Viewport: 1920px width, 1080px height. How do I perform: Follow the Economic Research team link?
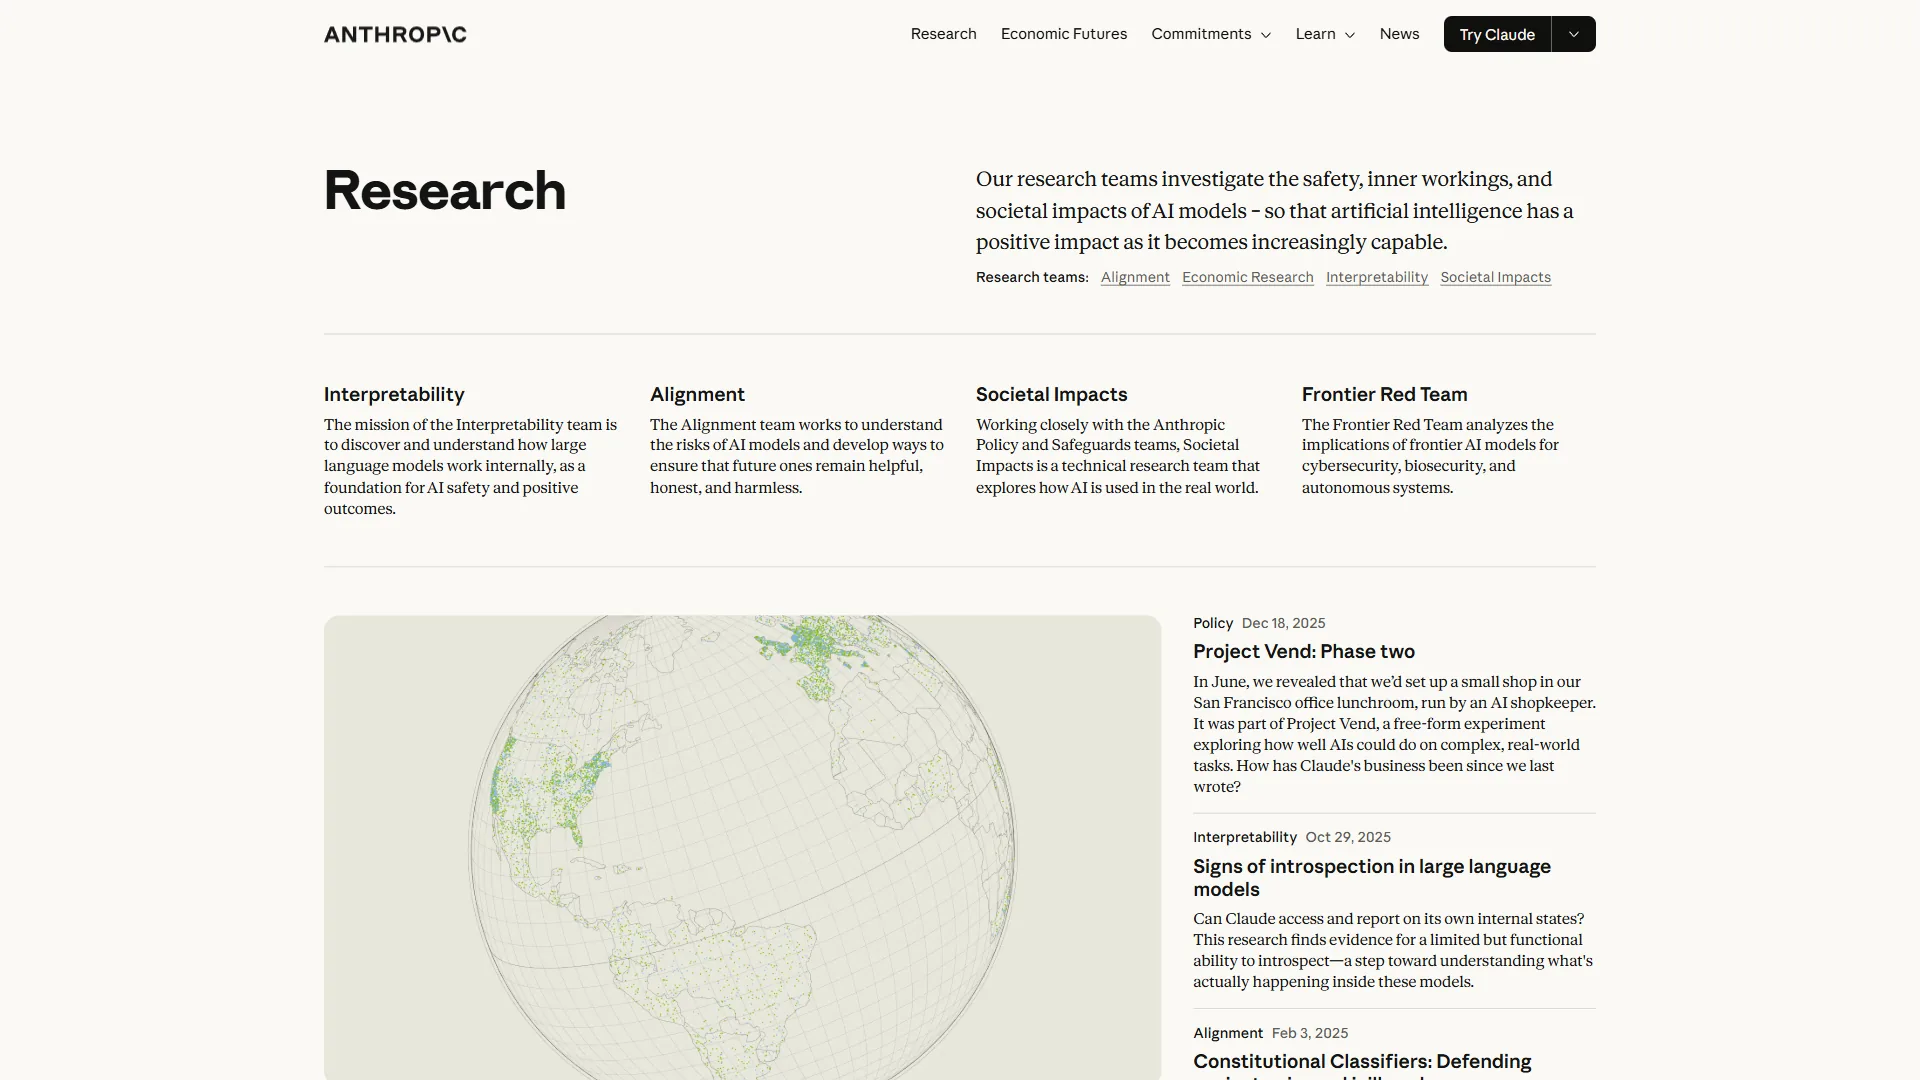(1248, 277)
